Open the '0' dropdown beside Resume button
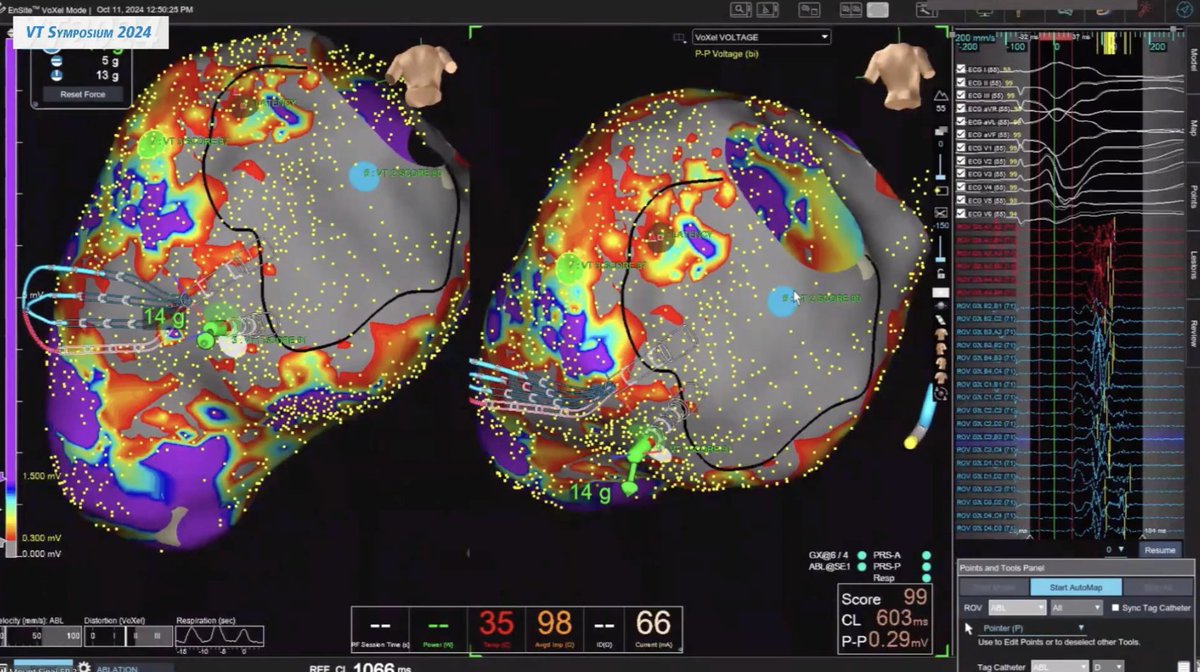 1114,549
